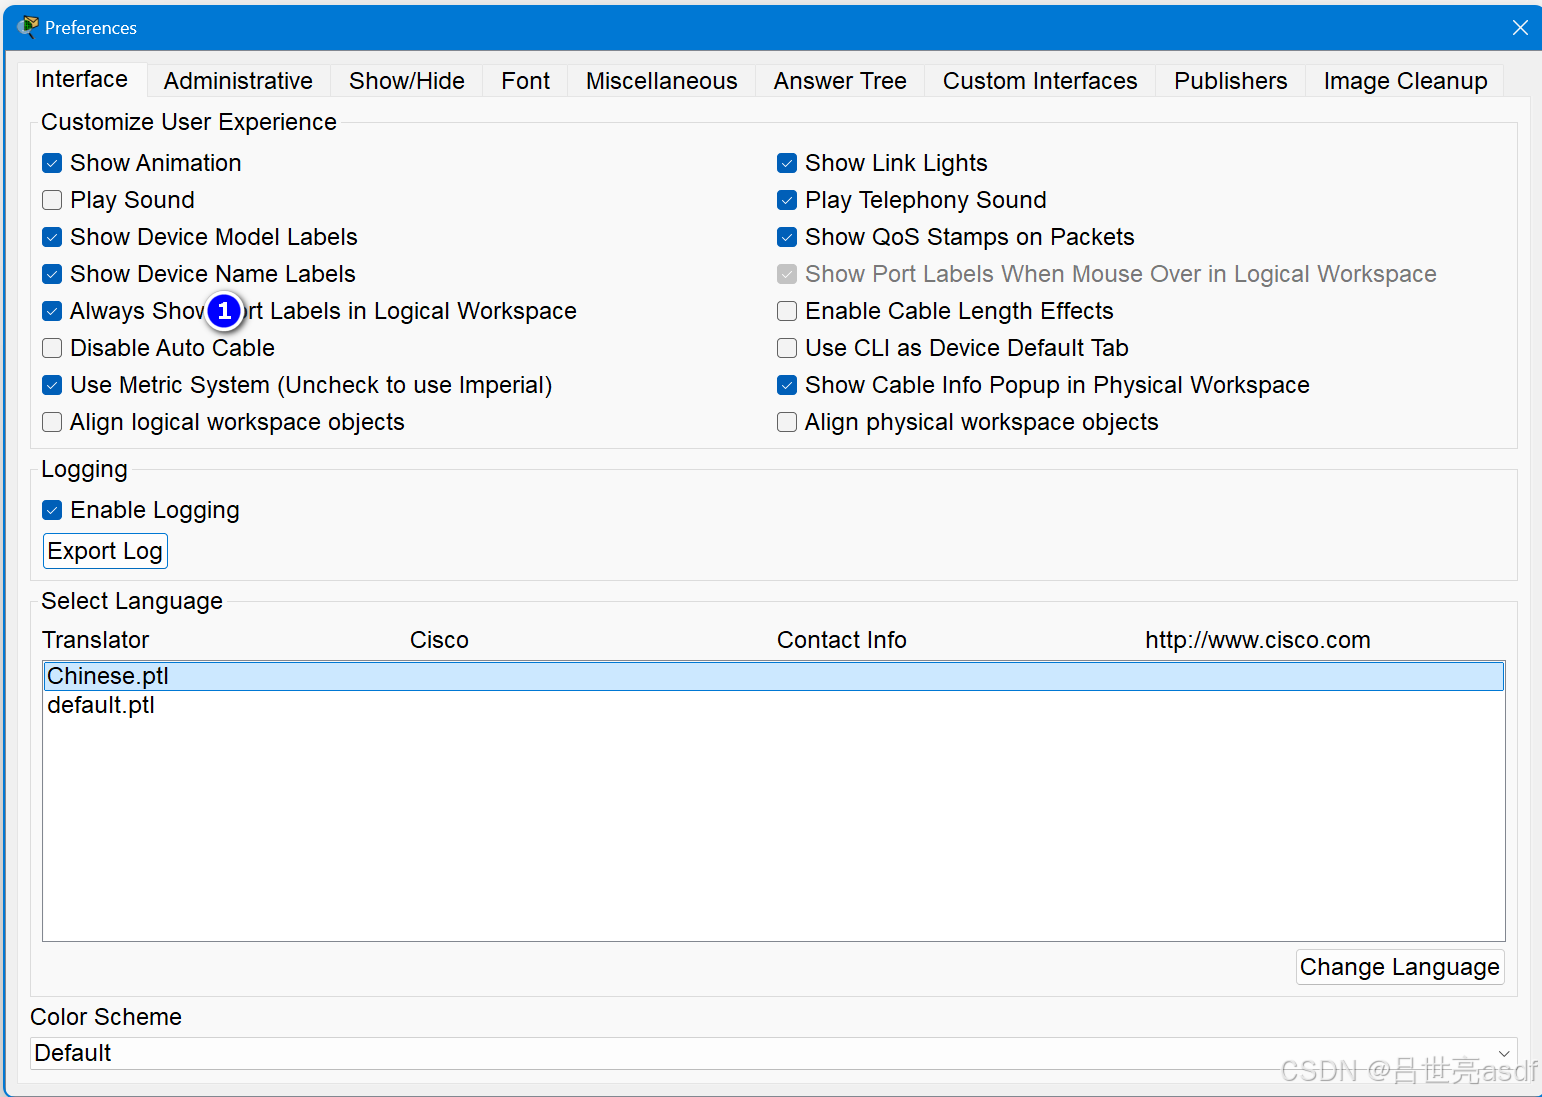Image resolution: width=1542 pixels, height=1097 pixels.
Task: Open the Publishers tab
Action: click(x=1231, y=81)
